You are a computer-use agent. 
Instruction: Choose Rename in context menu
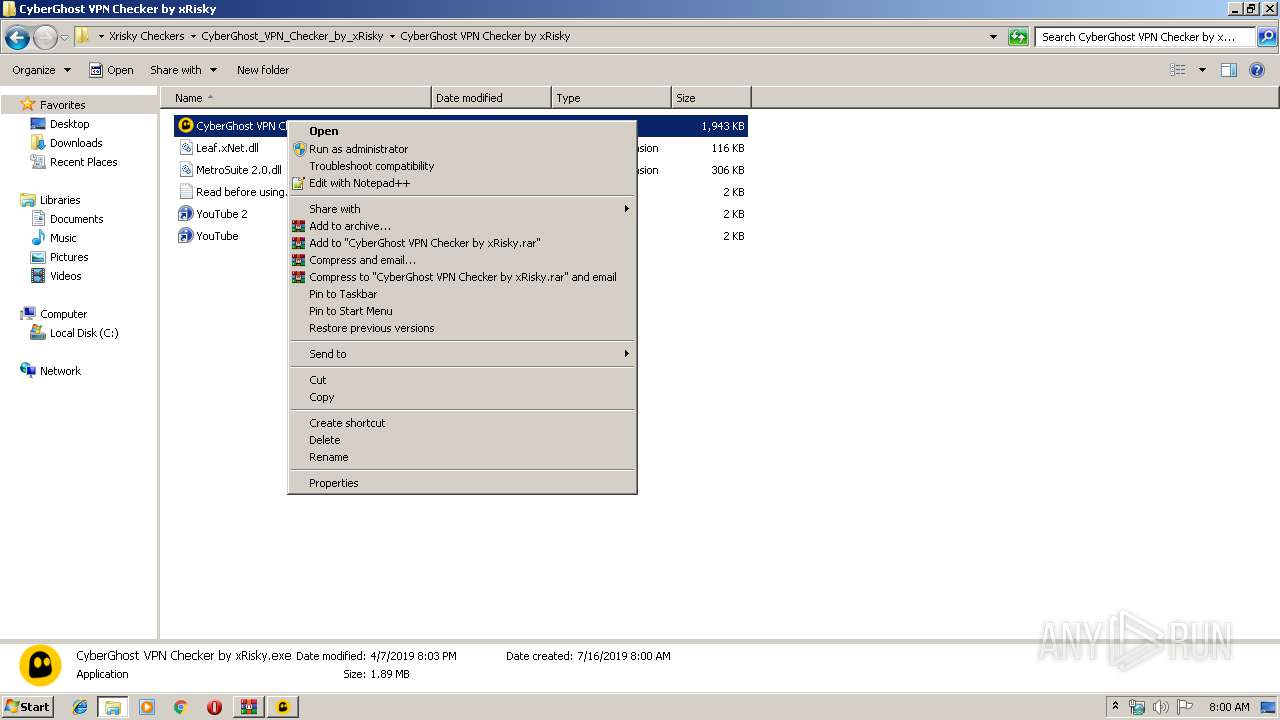tap(462, 457)
